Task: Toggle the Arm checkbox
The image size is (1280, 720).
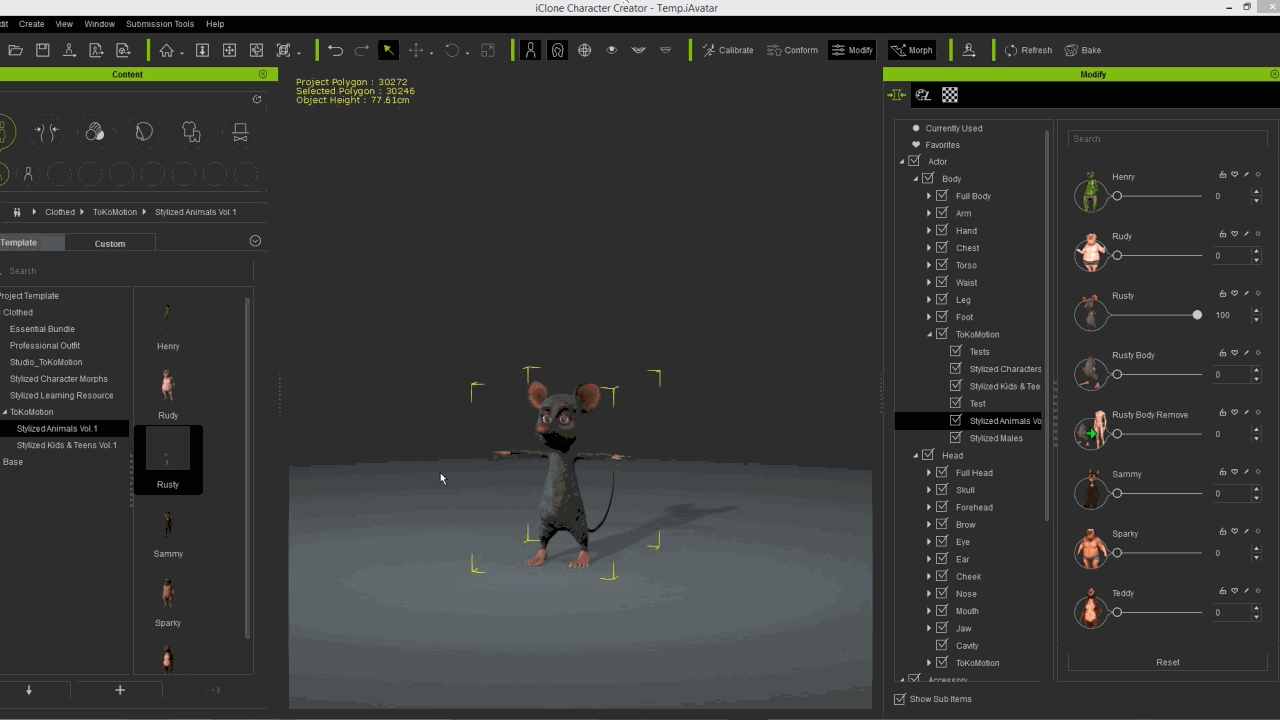Action: pyautogui.click(x=942, y=213)
